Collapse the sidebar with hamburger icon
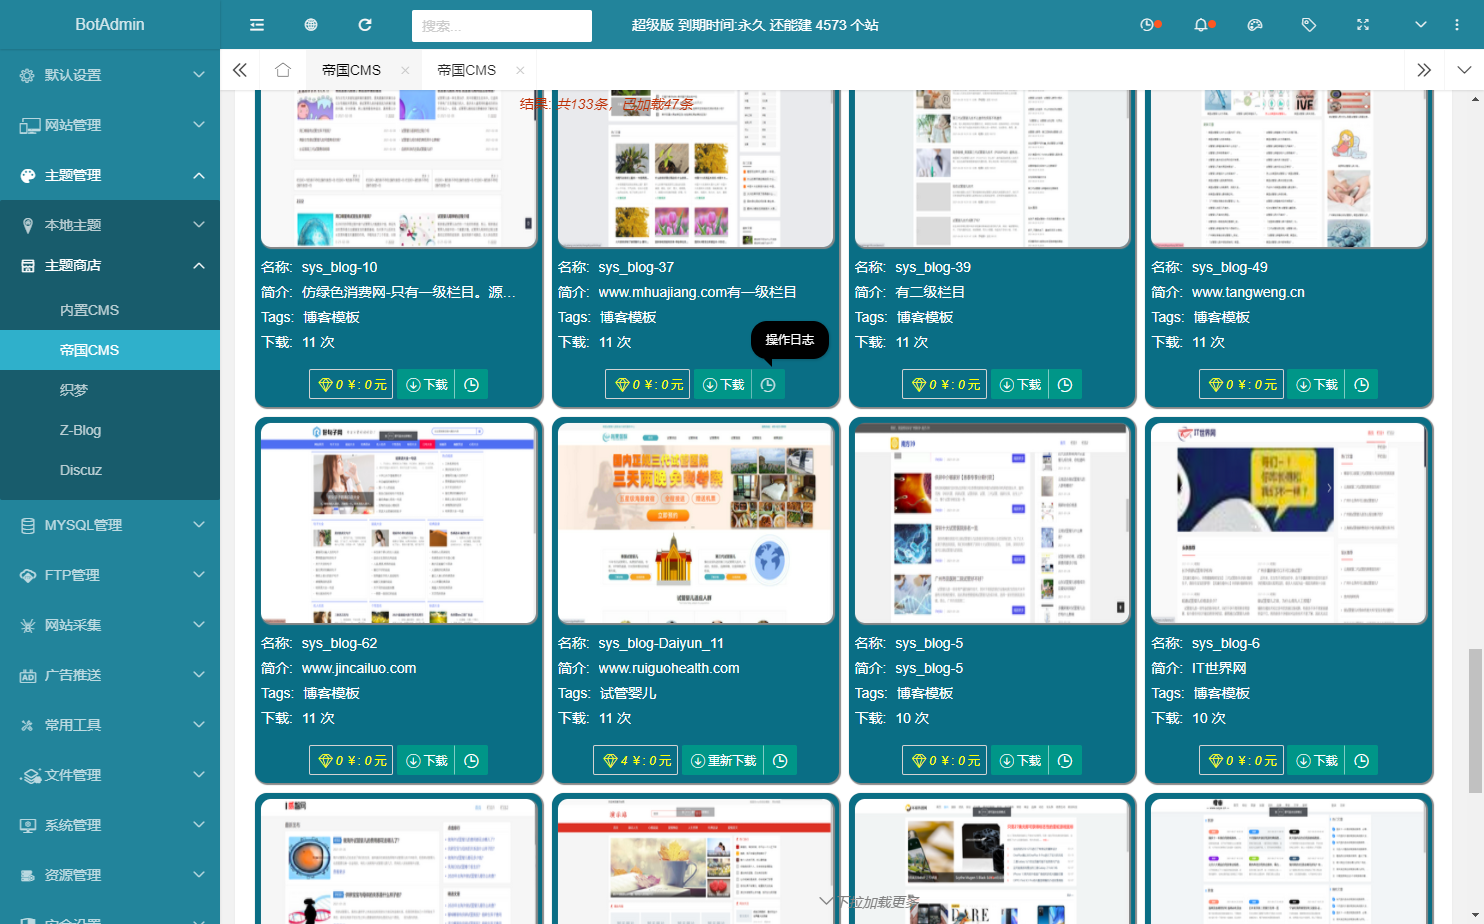Image resolution: width=1484 pixels, height=924 pixels. (257, 25)
